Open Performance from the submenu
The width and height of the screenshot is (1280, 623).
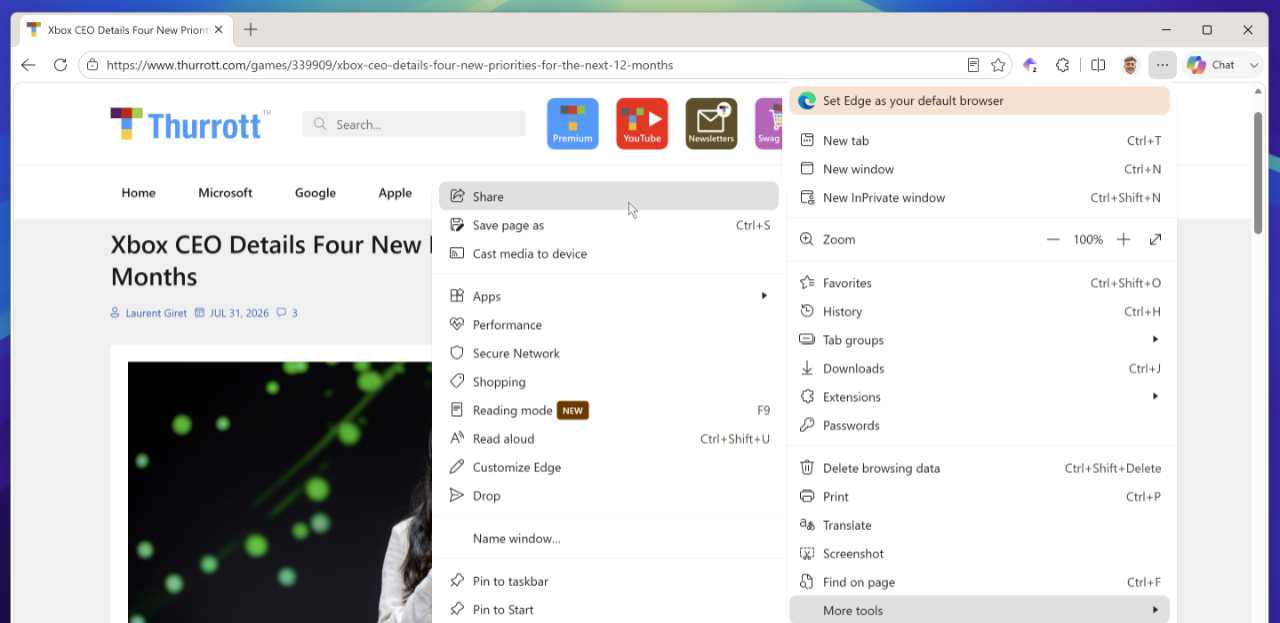click(x=608, y=325)
